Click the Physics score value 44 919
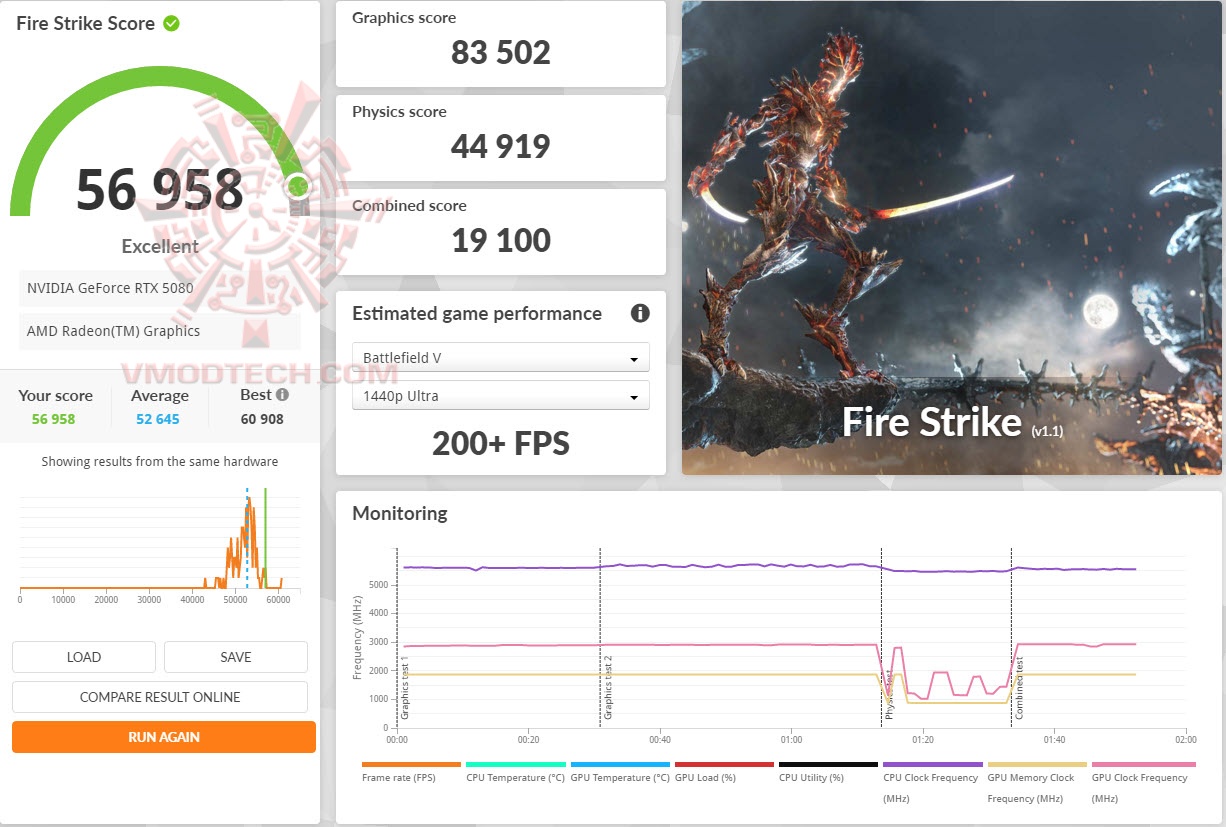Screen dimensions: 1226x827 (501, 146)
